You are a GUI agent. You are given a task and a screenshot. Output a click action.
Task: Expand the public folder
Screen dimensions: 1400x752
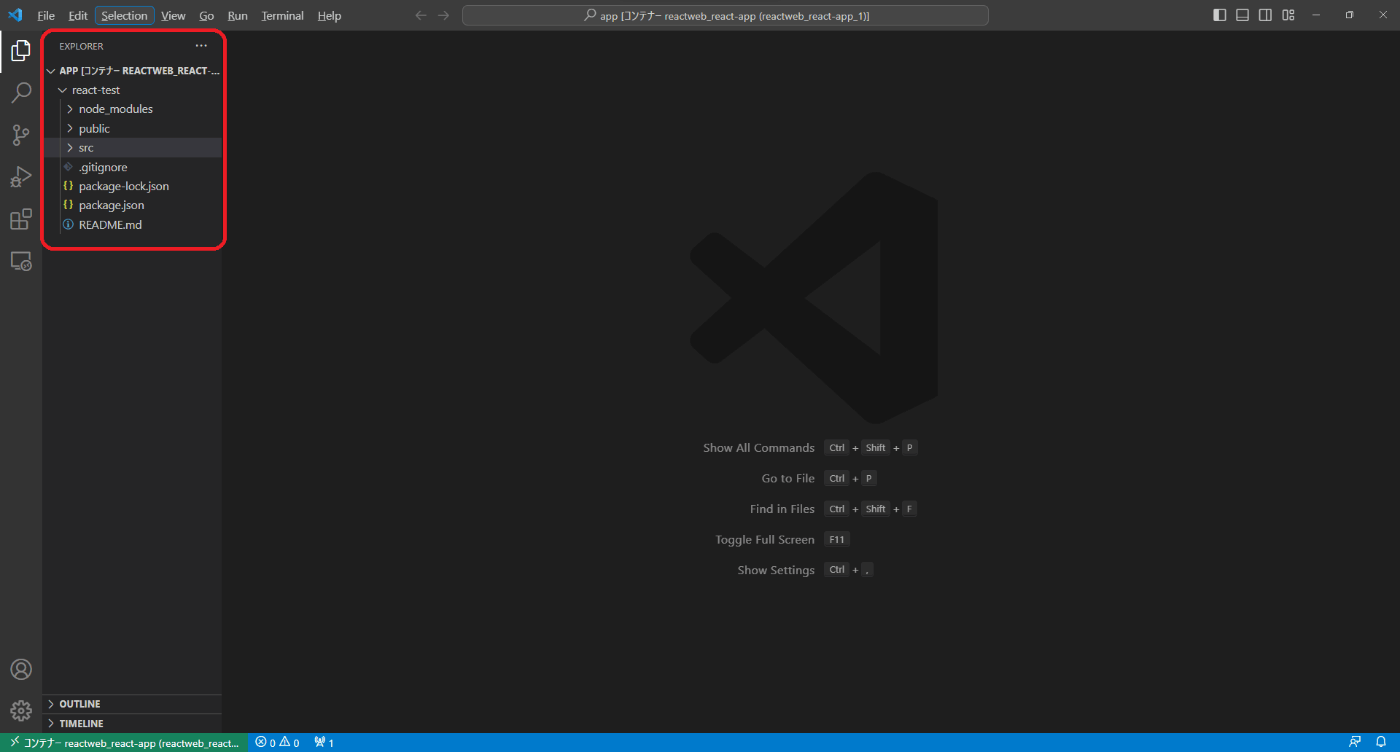(132, 129)
